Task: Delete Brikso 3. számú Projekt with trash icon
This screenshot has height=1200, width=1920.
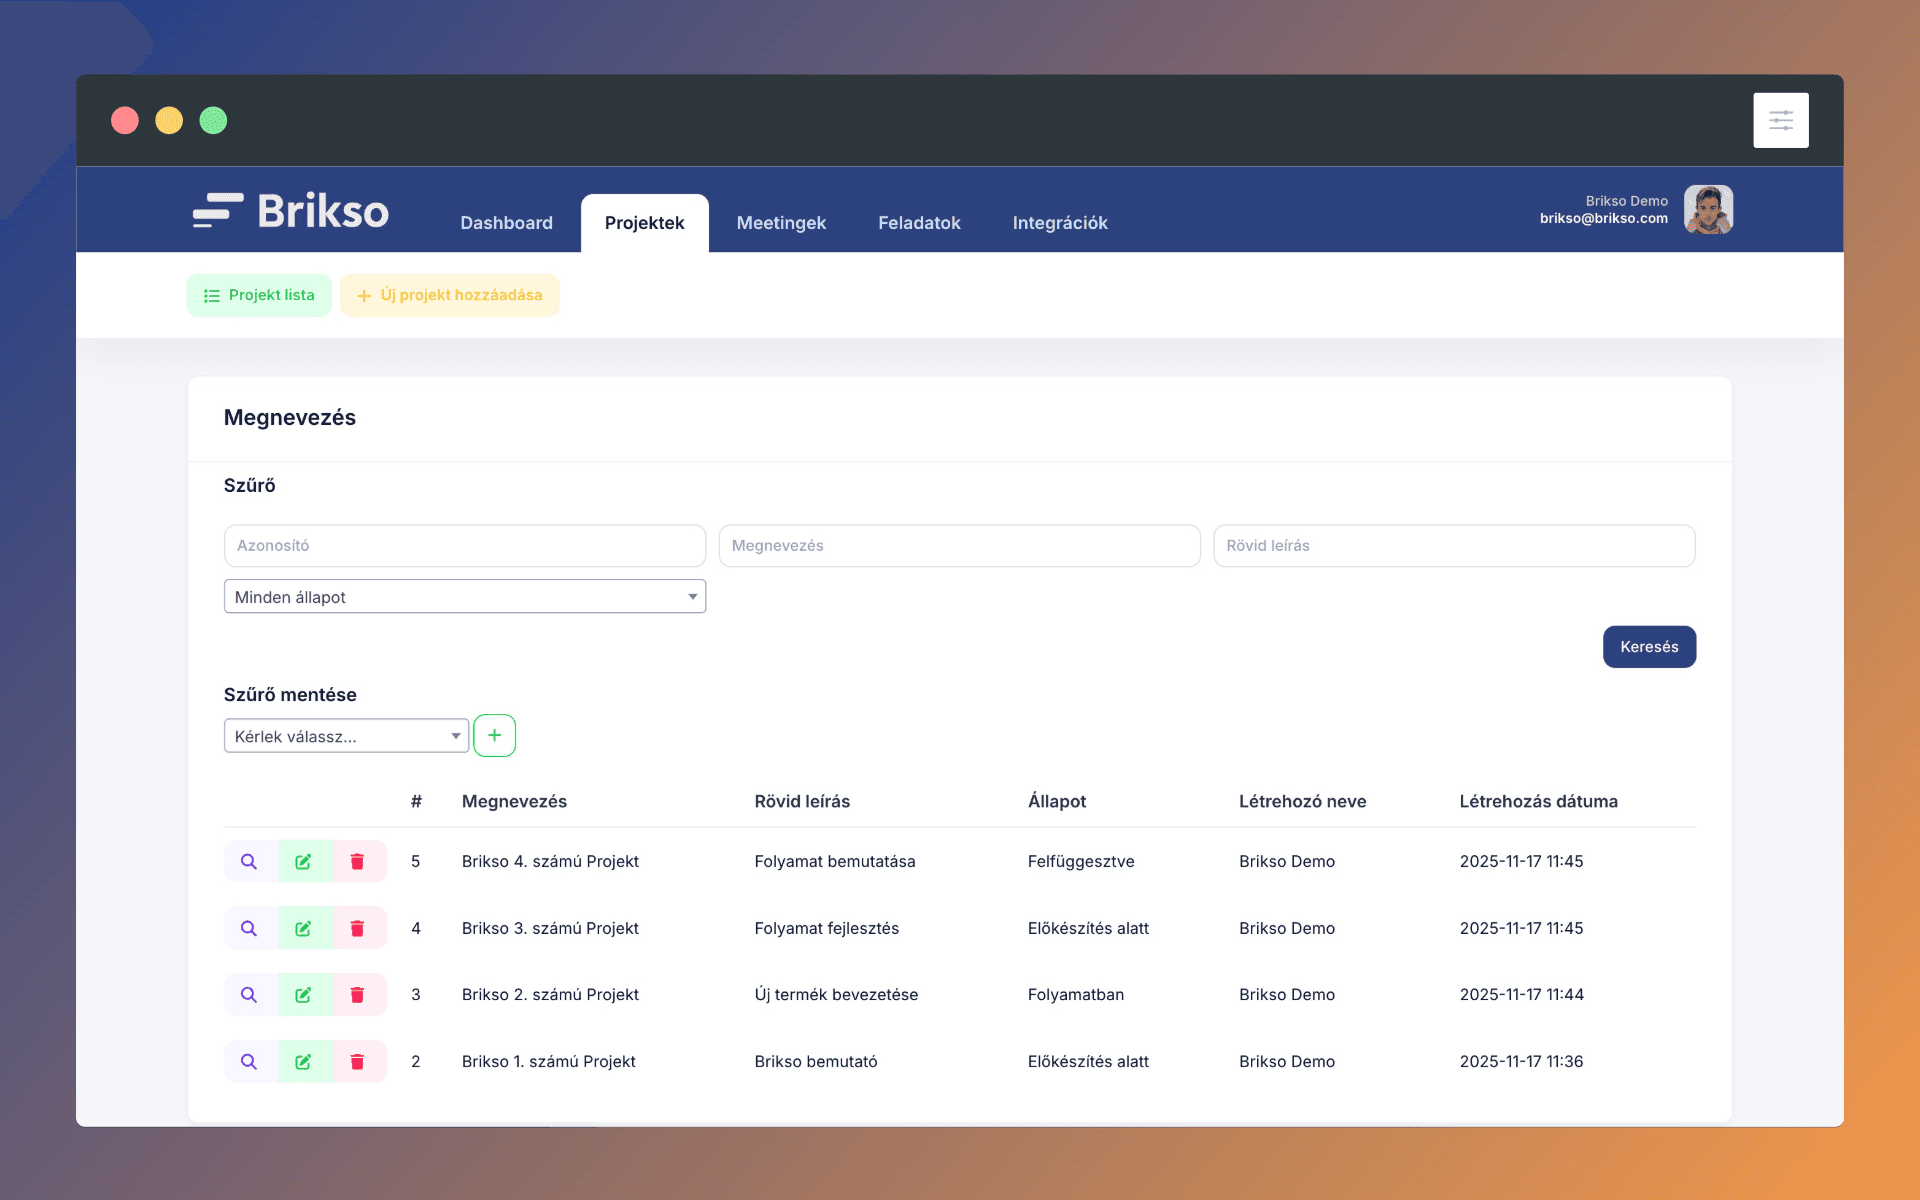Action: (x=357, y=928)
